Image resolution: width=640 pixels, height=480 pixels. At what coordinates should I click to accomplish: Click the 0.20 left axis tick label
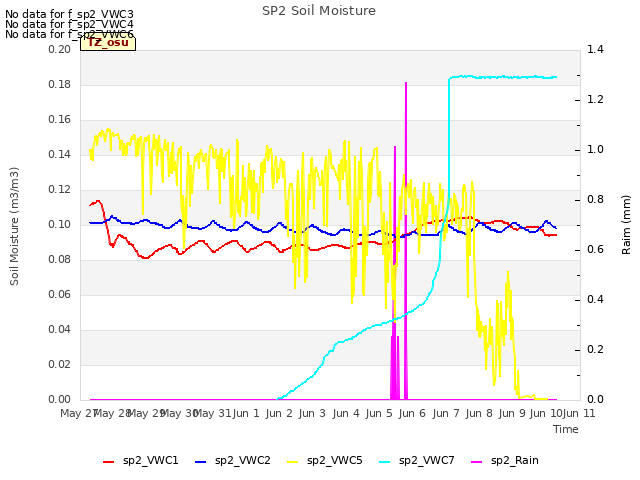point(59,49)
